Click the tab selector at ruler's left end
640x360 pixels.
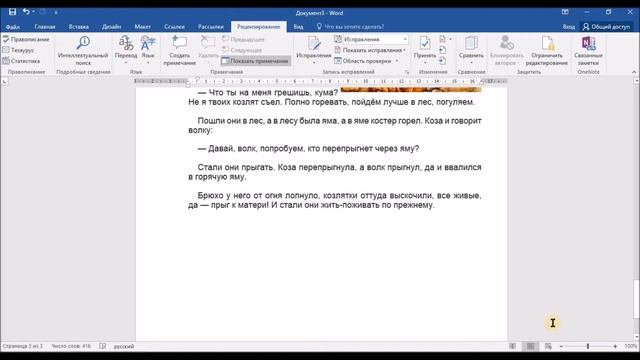[4, 82]
